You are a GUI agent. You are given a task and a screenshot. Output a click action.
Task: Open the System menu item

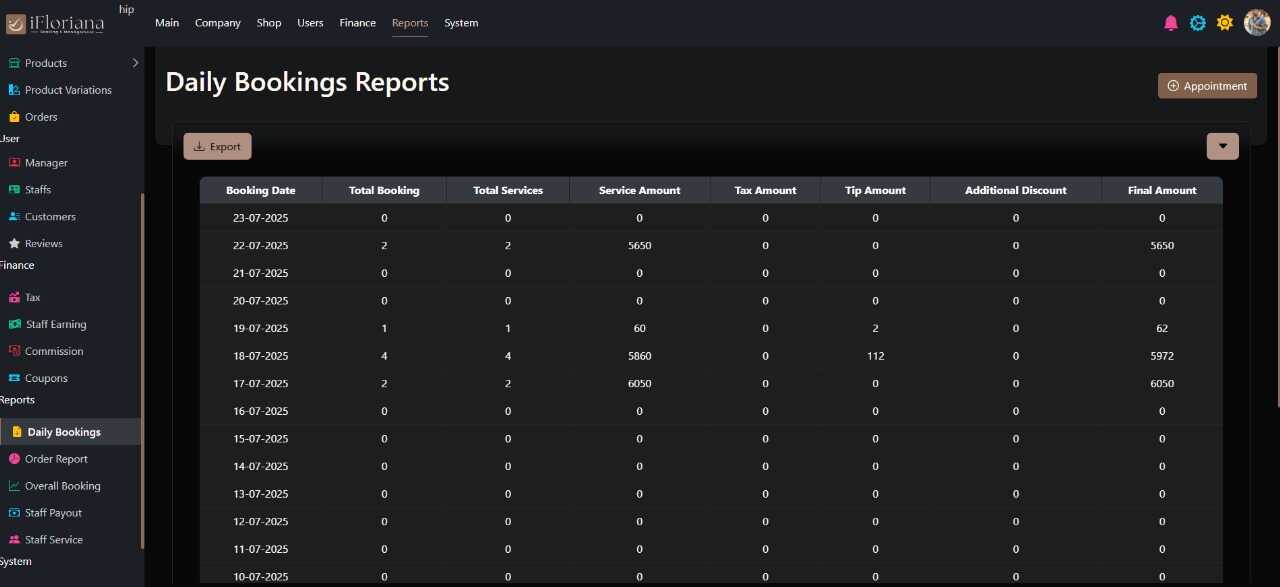[x=461, y=23]
